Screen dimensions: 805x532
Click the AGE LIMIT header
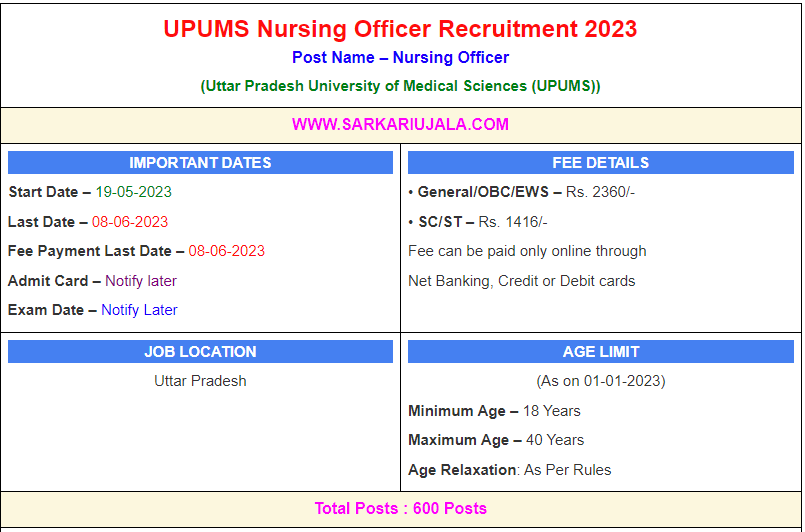coord(600,352)
